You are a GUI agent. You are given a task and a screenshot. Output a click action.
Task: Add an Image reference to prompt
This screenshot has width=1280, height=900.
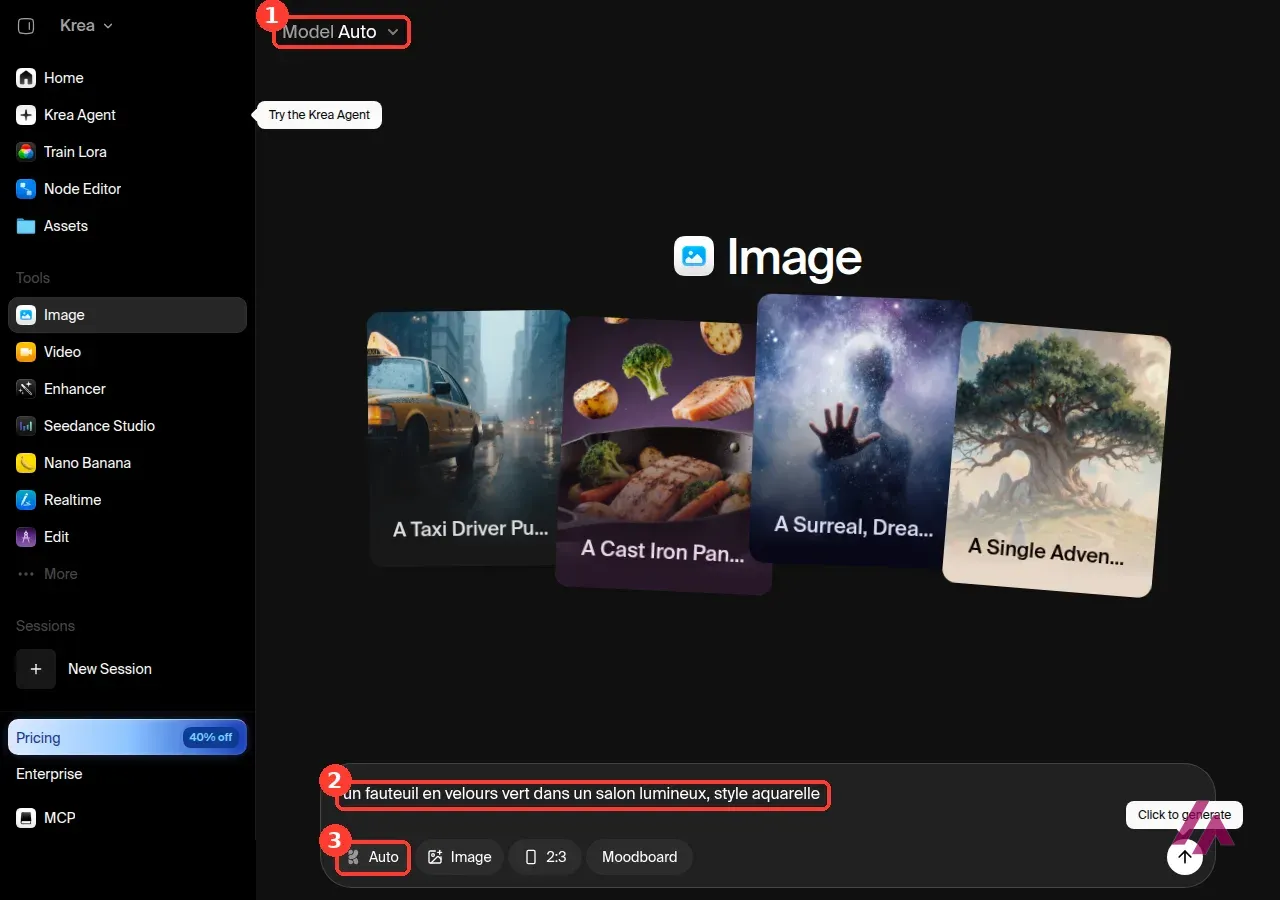pos(460,857)
